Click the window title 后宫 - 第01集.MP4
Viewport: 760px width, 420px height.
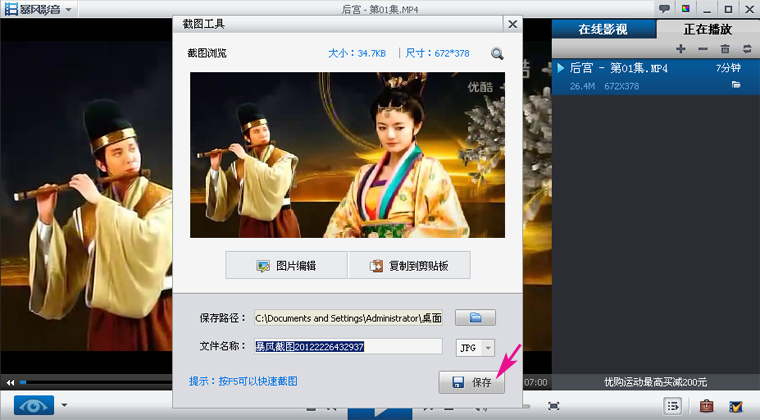[380, 9]
